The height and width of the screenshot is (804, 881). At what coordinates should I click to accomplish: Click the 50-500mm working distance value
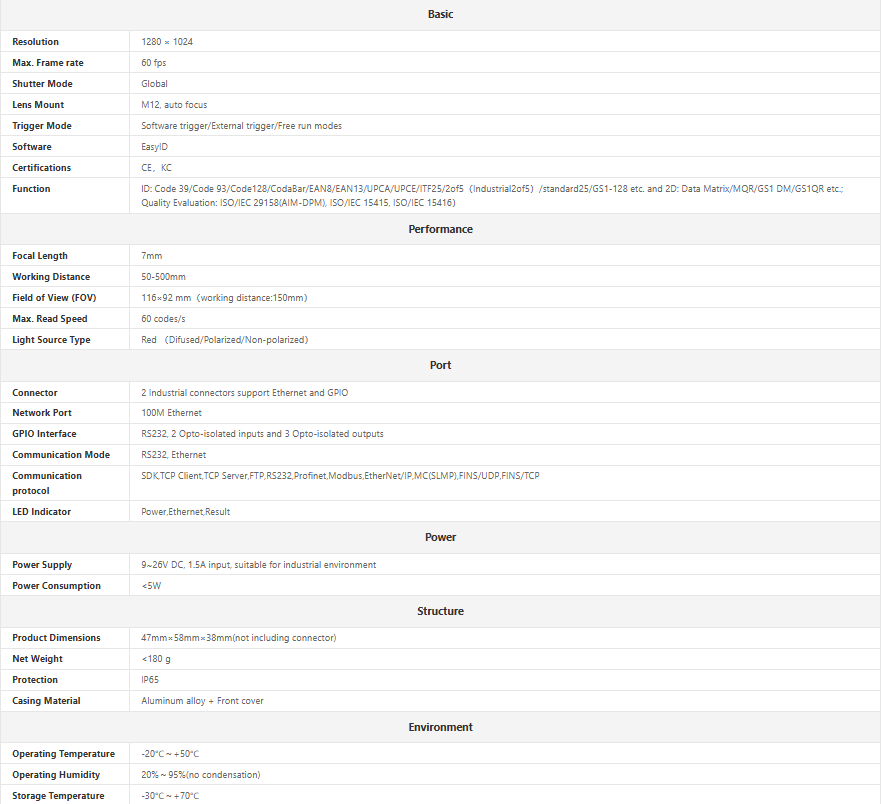[164, 277]
